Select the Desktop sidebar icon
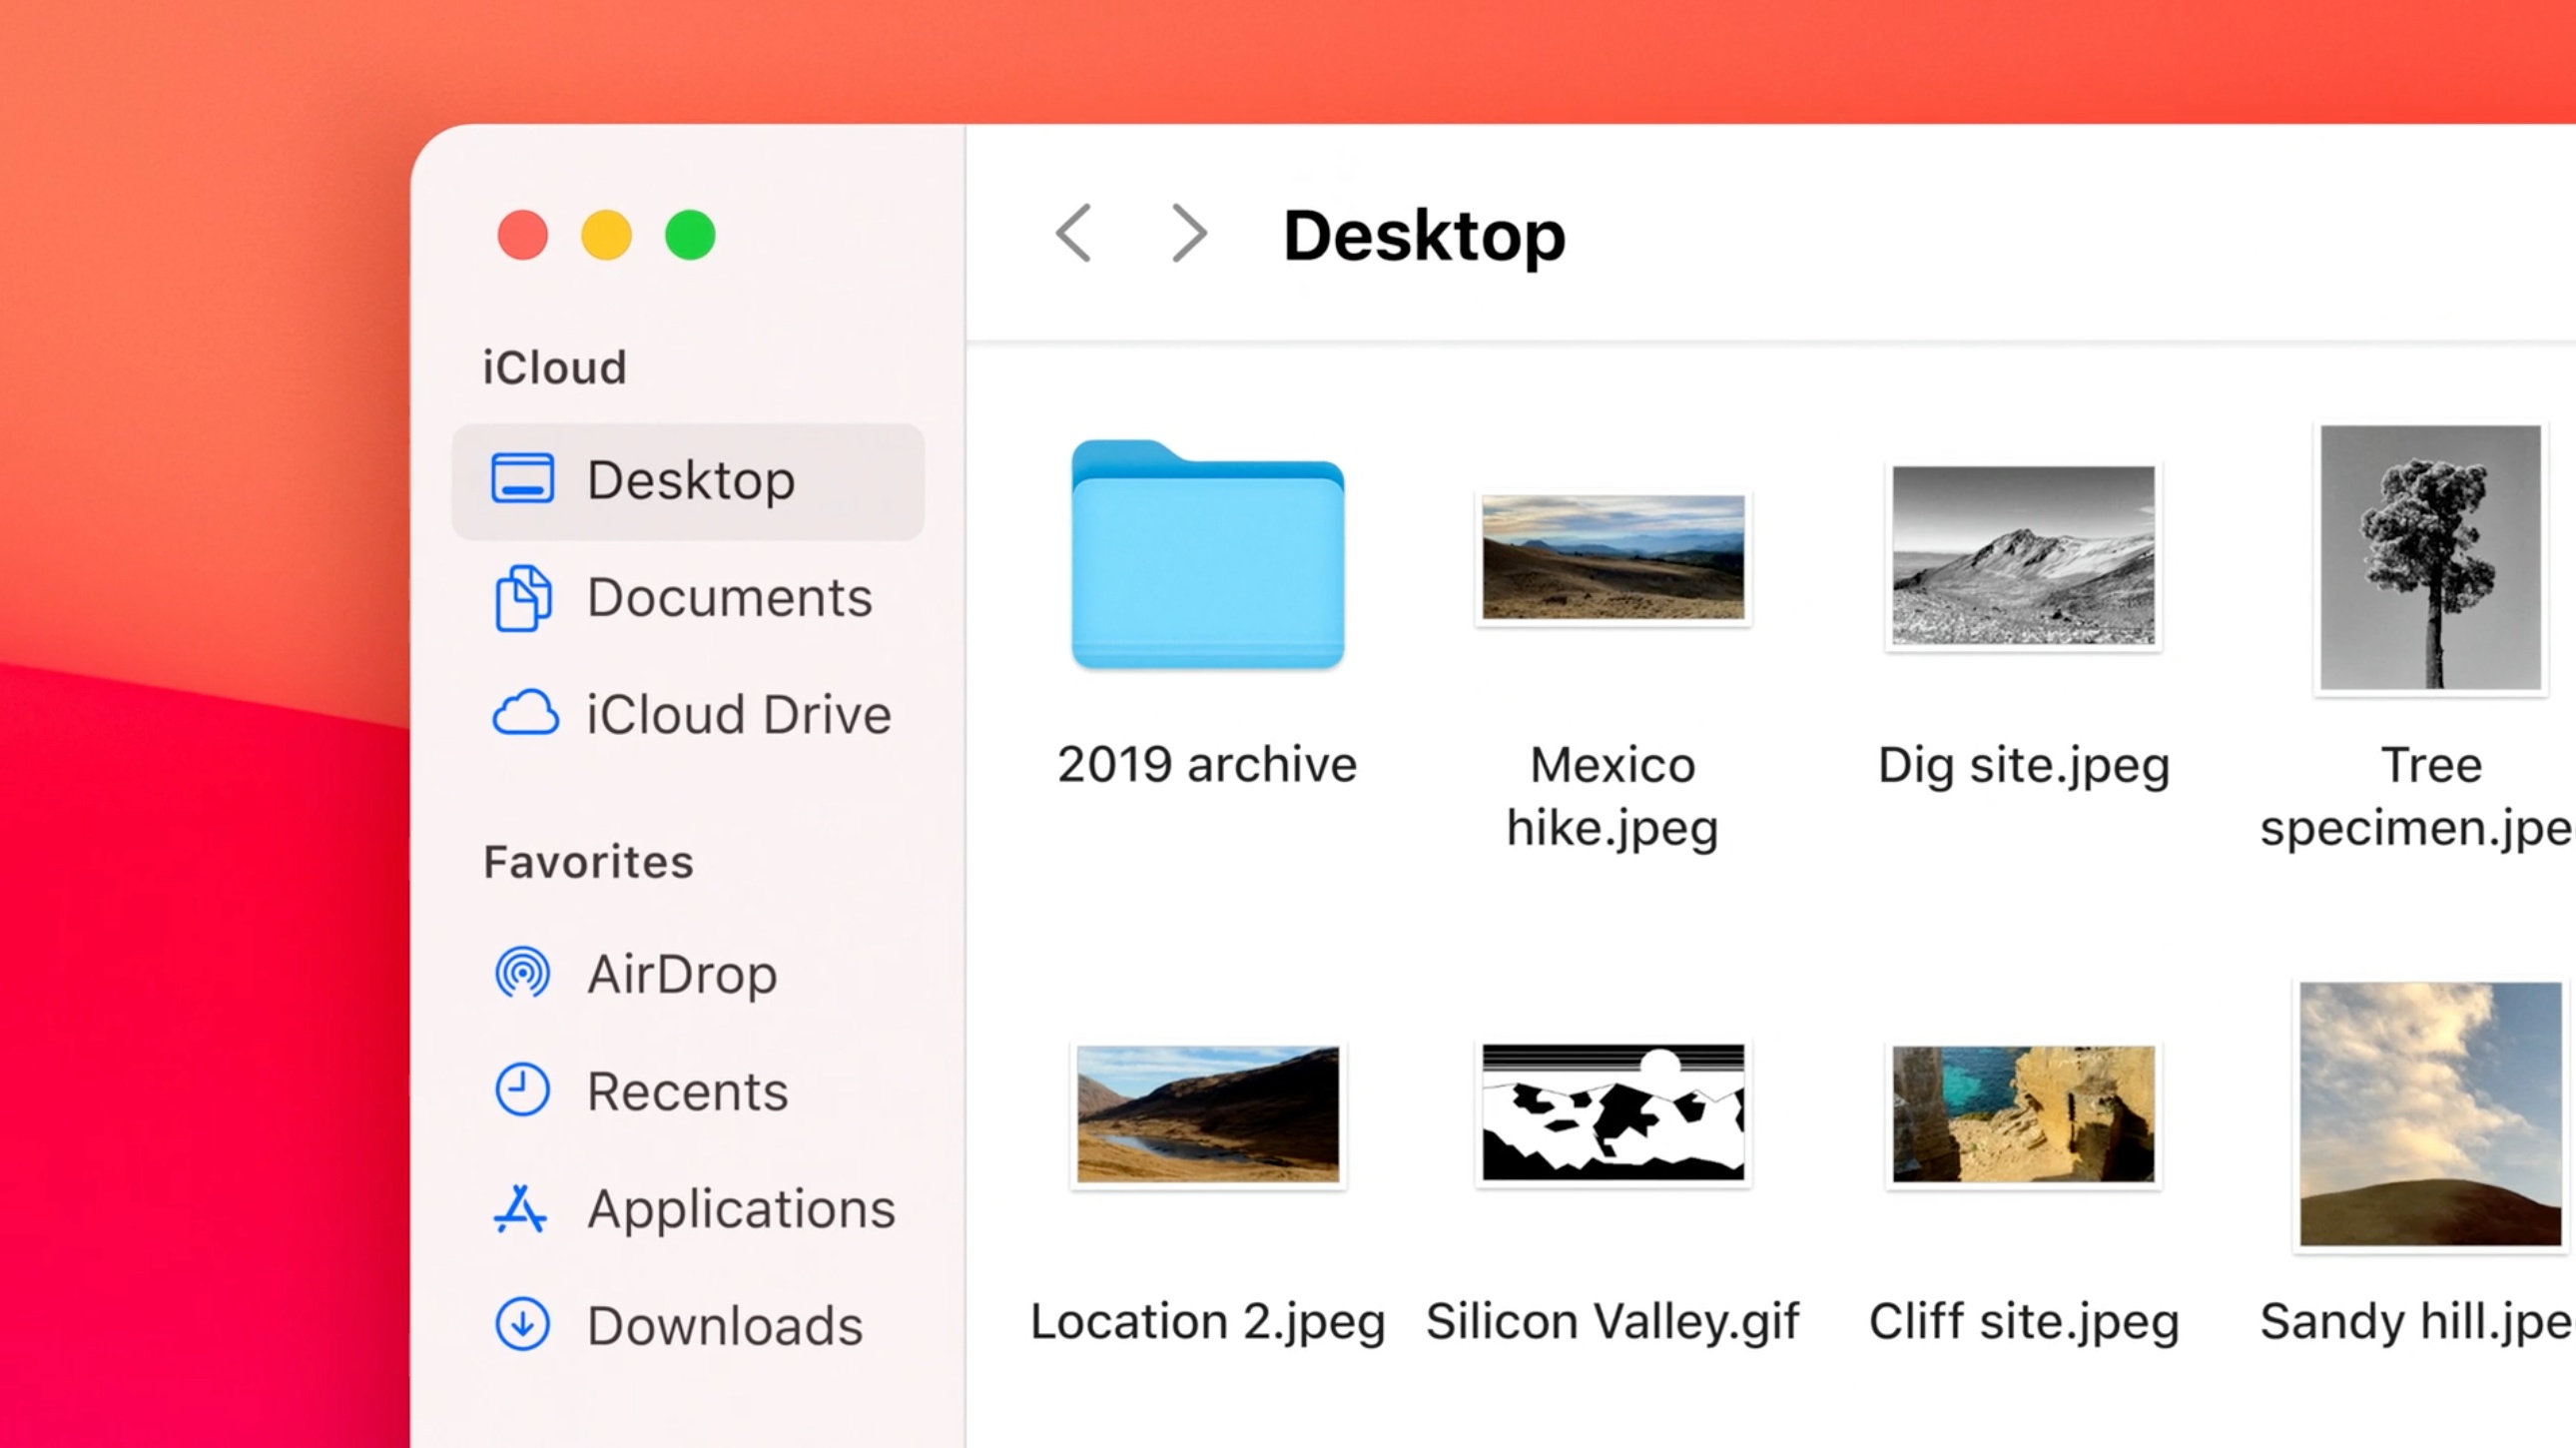Screen dimensions: 2576x1448 coord(524,480)
